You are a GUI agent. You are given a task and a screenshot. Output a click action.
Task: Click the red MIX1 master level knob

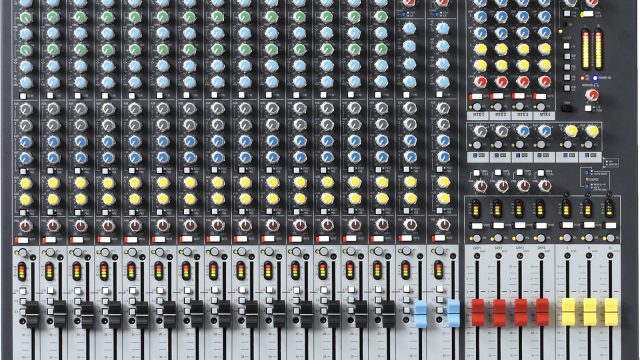click(x=481, y=82)
